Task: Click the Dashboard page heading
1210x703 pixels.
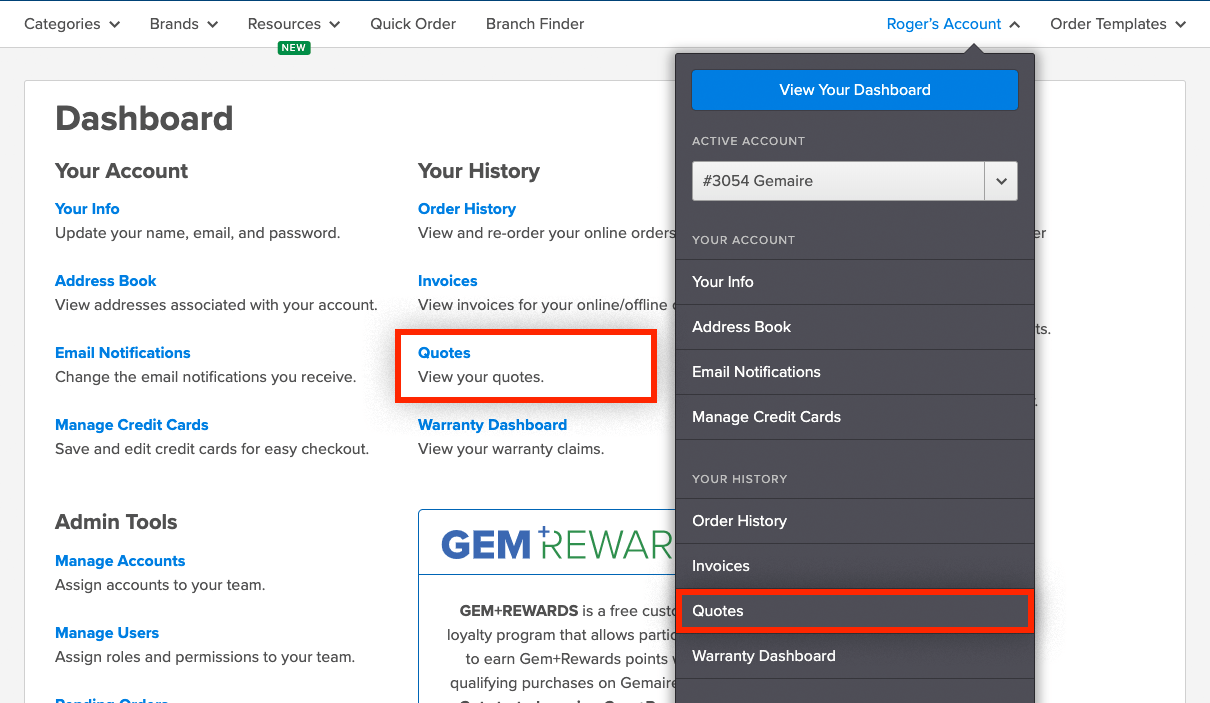Action: tap(144, 119)
